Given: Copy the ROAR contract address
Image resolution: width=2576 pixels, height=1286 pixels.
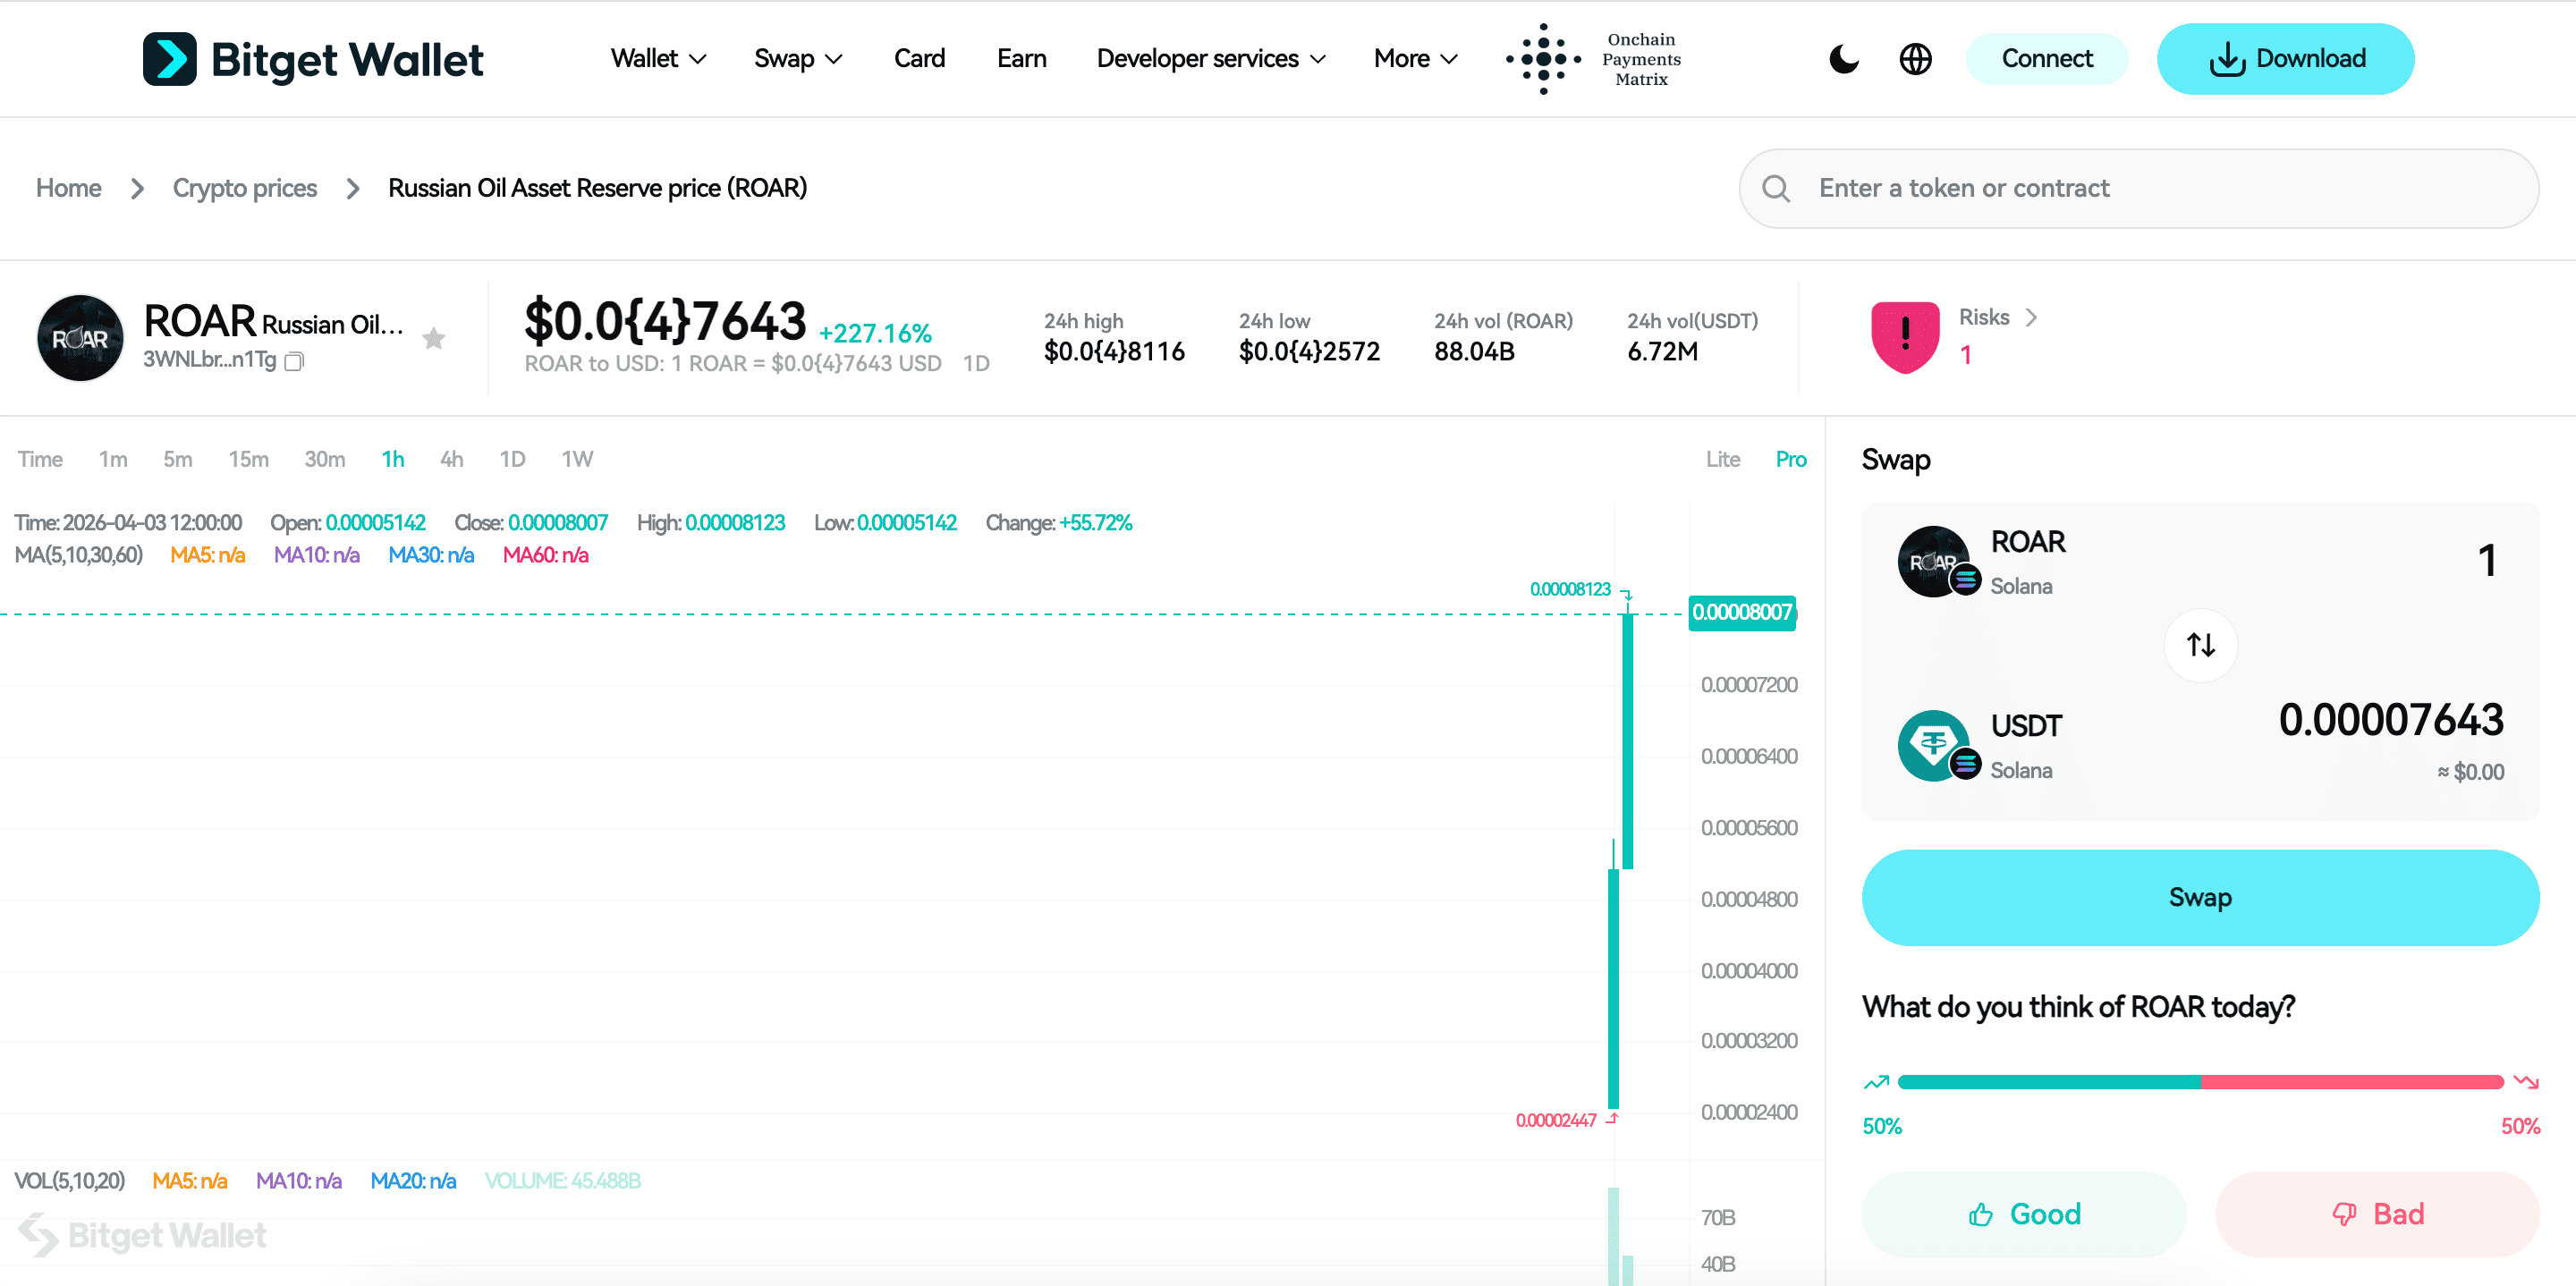Looking at the screenshot, I should point(294,361).
